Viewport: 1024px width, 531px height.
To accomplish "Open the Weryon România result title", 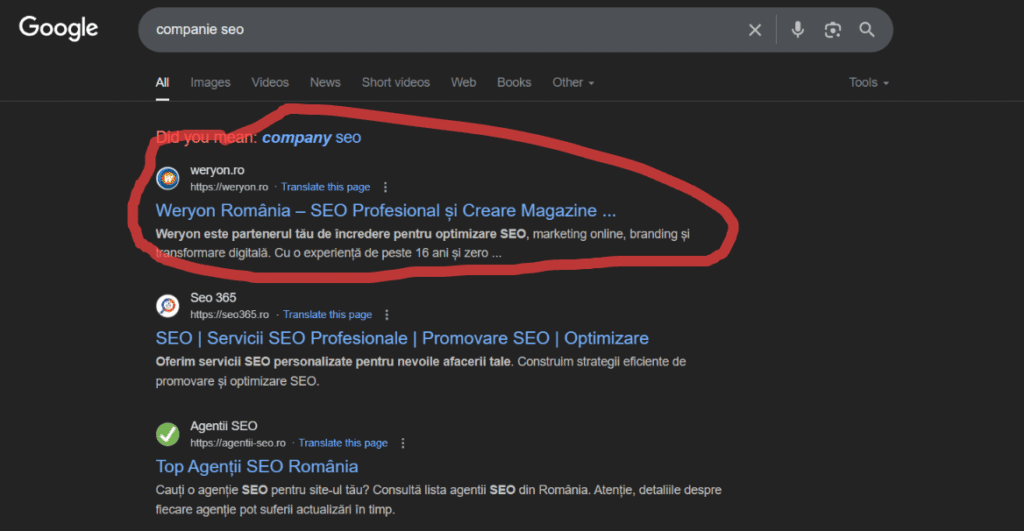I will 385,211.
